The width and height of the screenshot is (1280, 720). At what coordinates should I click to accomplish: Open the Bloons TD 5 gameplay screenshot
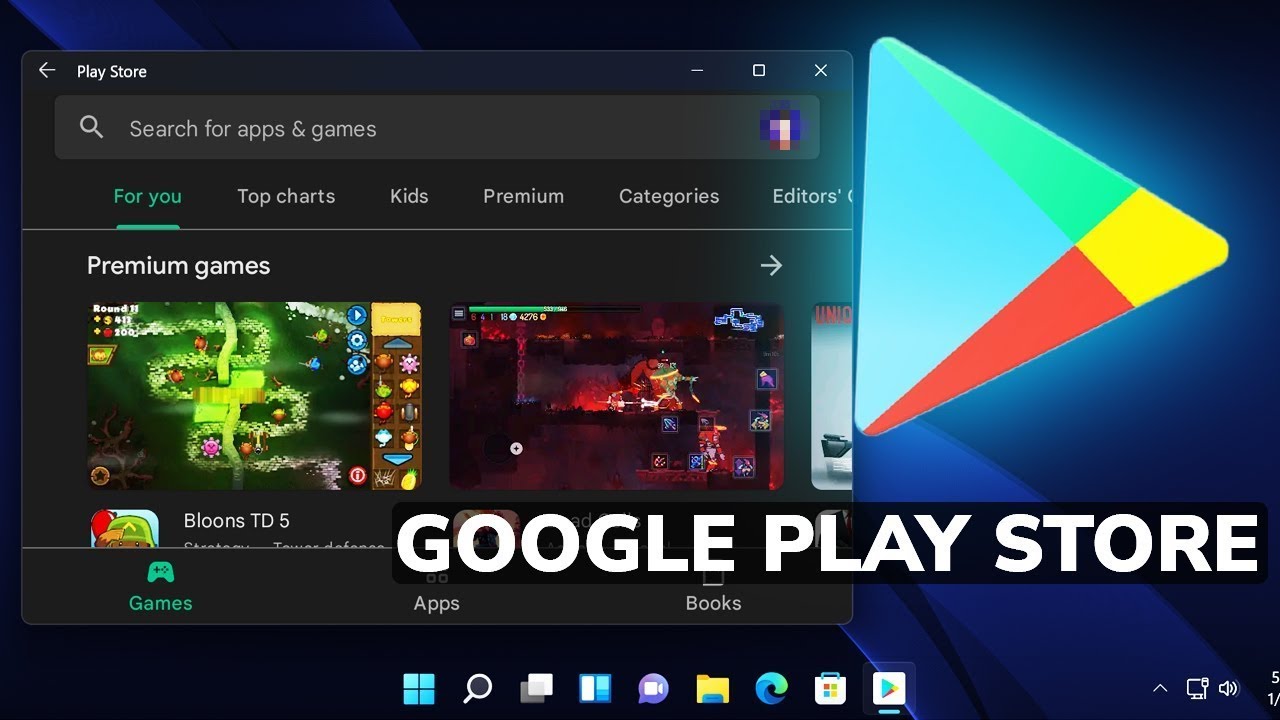tap(255, 396)
